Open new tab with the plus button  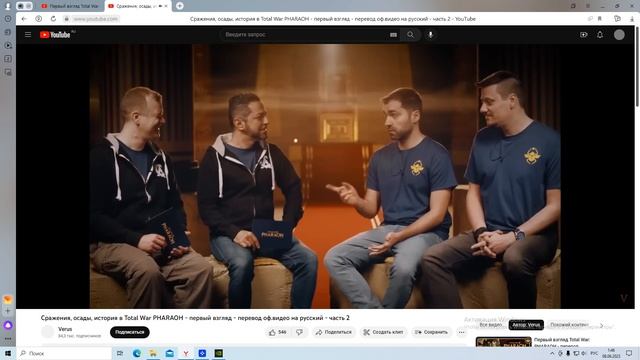pyautogui.click(x=180, y=6)
